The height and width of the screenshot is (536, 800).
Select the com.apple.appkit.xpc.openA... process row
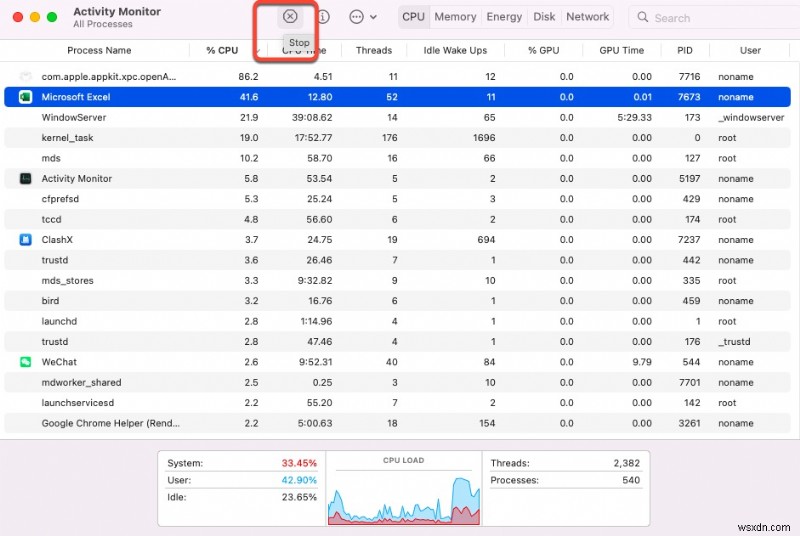point(397,76)
